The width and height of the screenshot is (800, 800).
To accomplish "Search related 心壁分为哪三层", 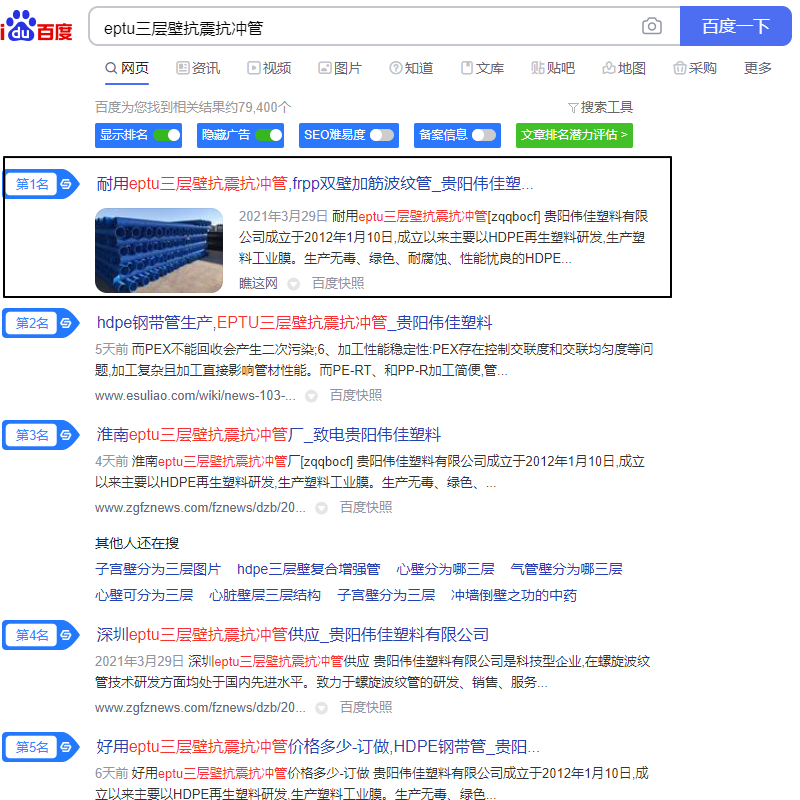I will tap(445, 570).
